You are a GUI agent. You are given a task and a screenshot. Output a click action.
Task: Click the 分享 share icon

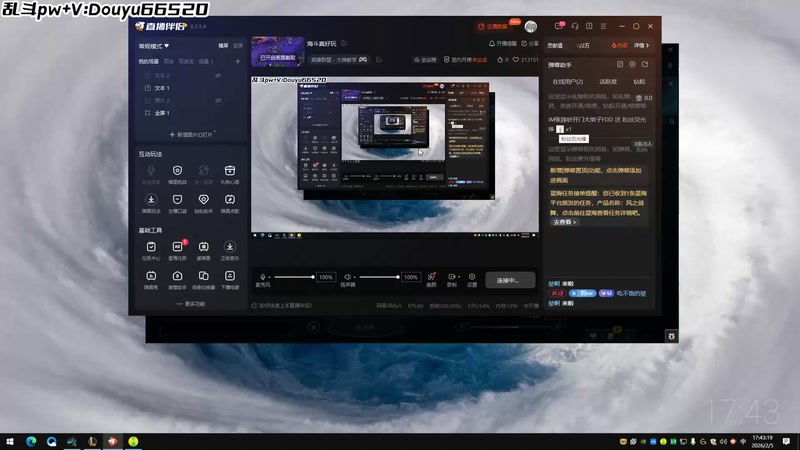coord(530,43)
